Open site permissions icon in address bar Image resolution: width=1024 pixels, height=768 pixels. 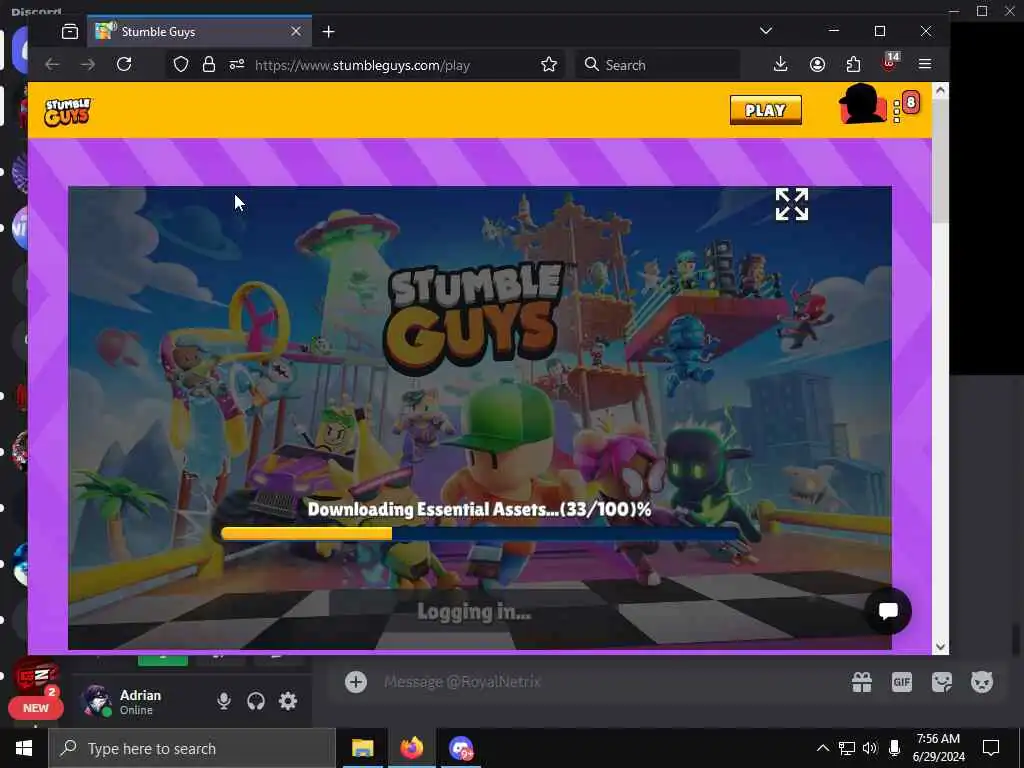(236, 64)
